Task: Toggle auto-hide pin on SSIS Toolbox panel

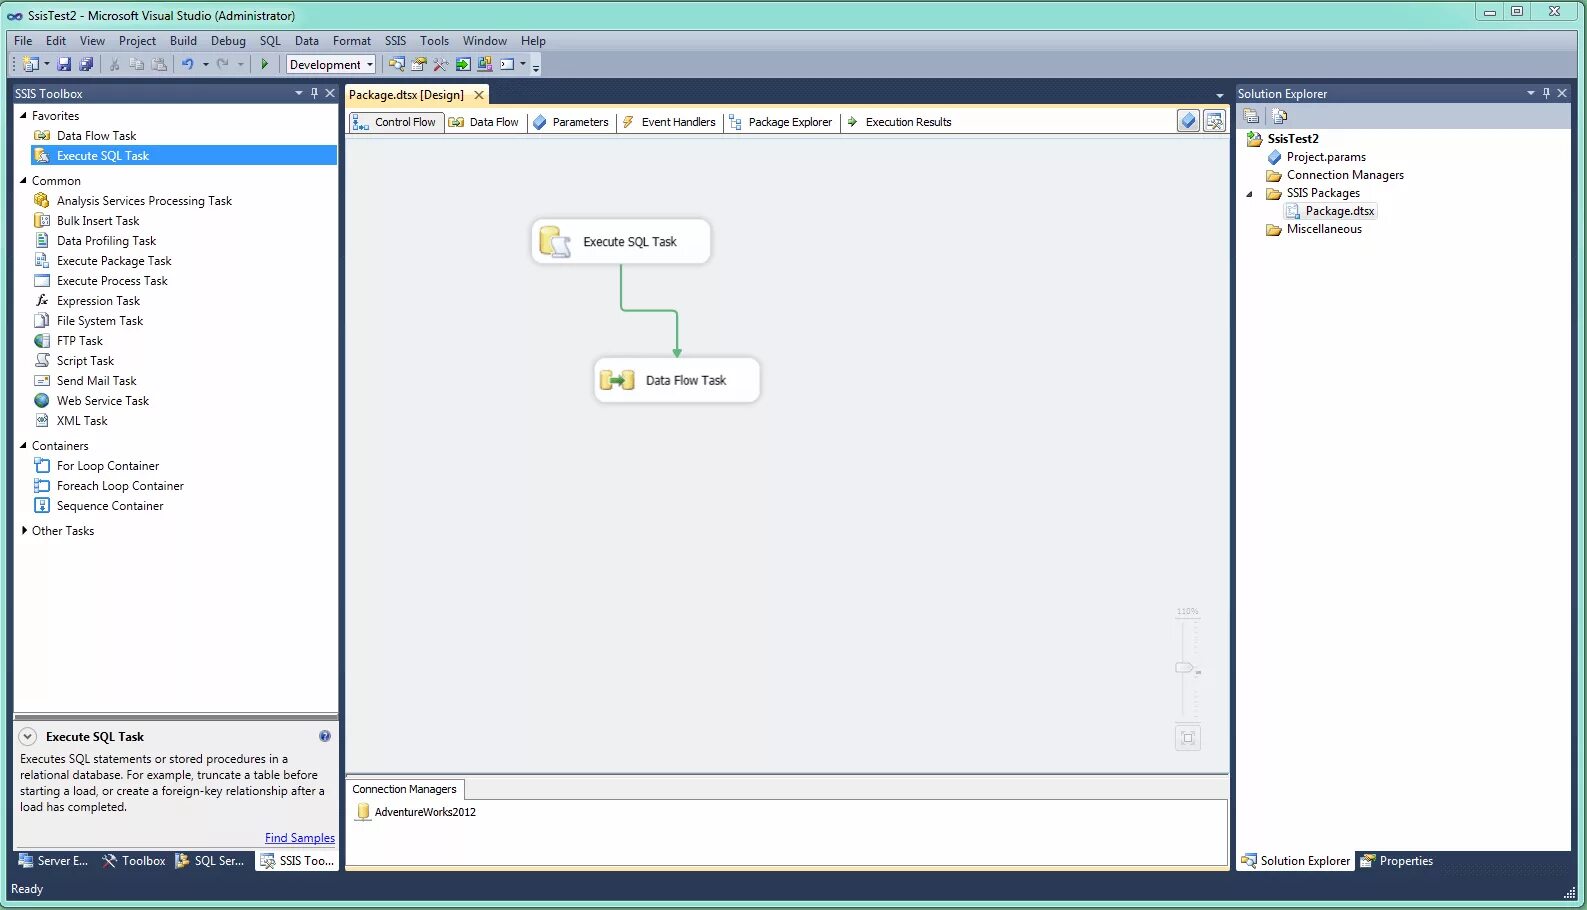Action: point(314,93)
